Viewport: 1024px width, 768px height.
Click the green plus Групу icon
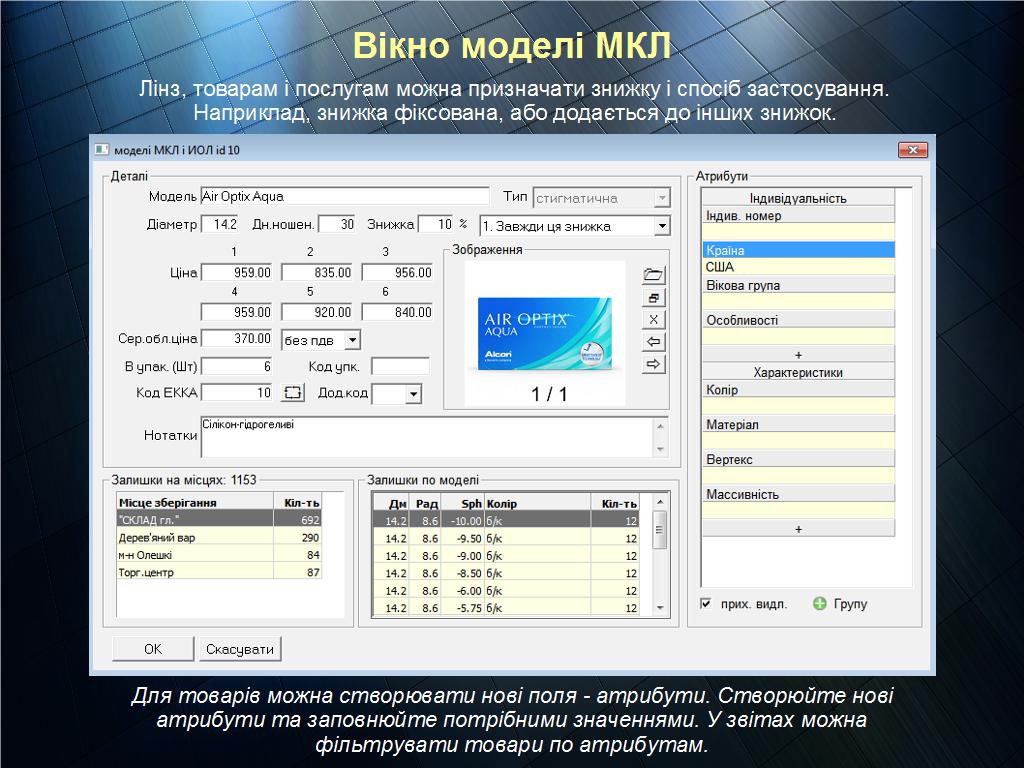[x=820, y=604]
